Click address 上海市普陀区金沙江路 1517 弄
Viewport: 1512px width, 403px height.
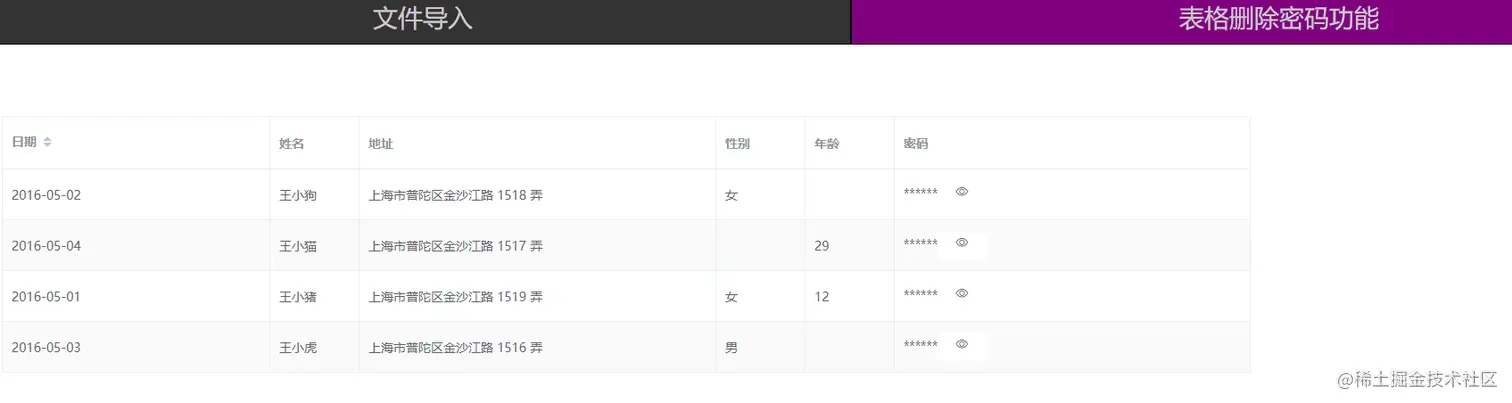pos(456,246)
